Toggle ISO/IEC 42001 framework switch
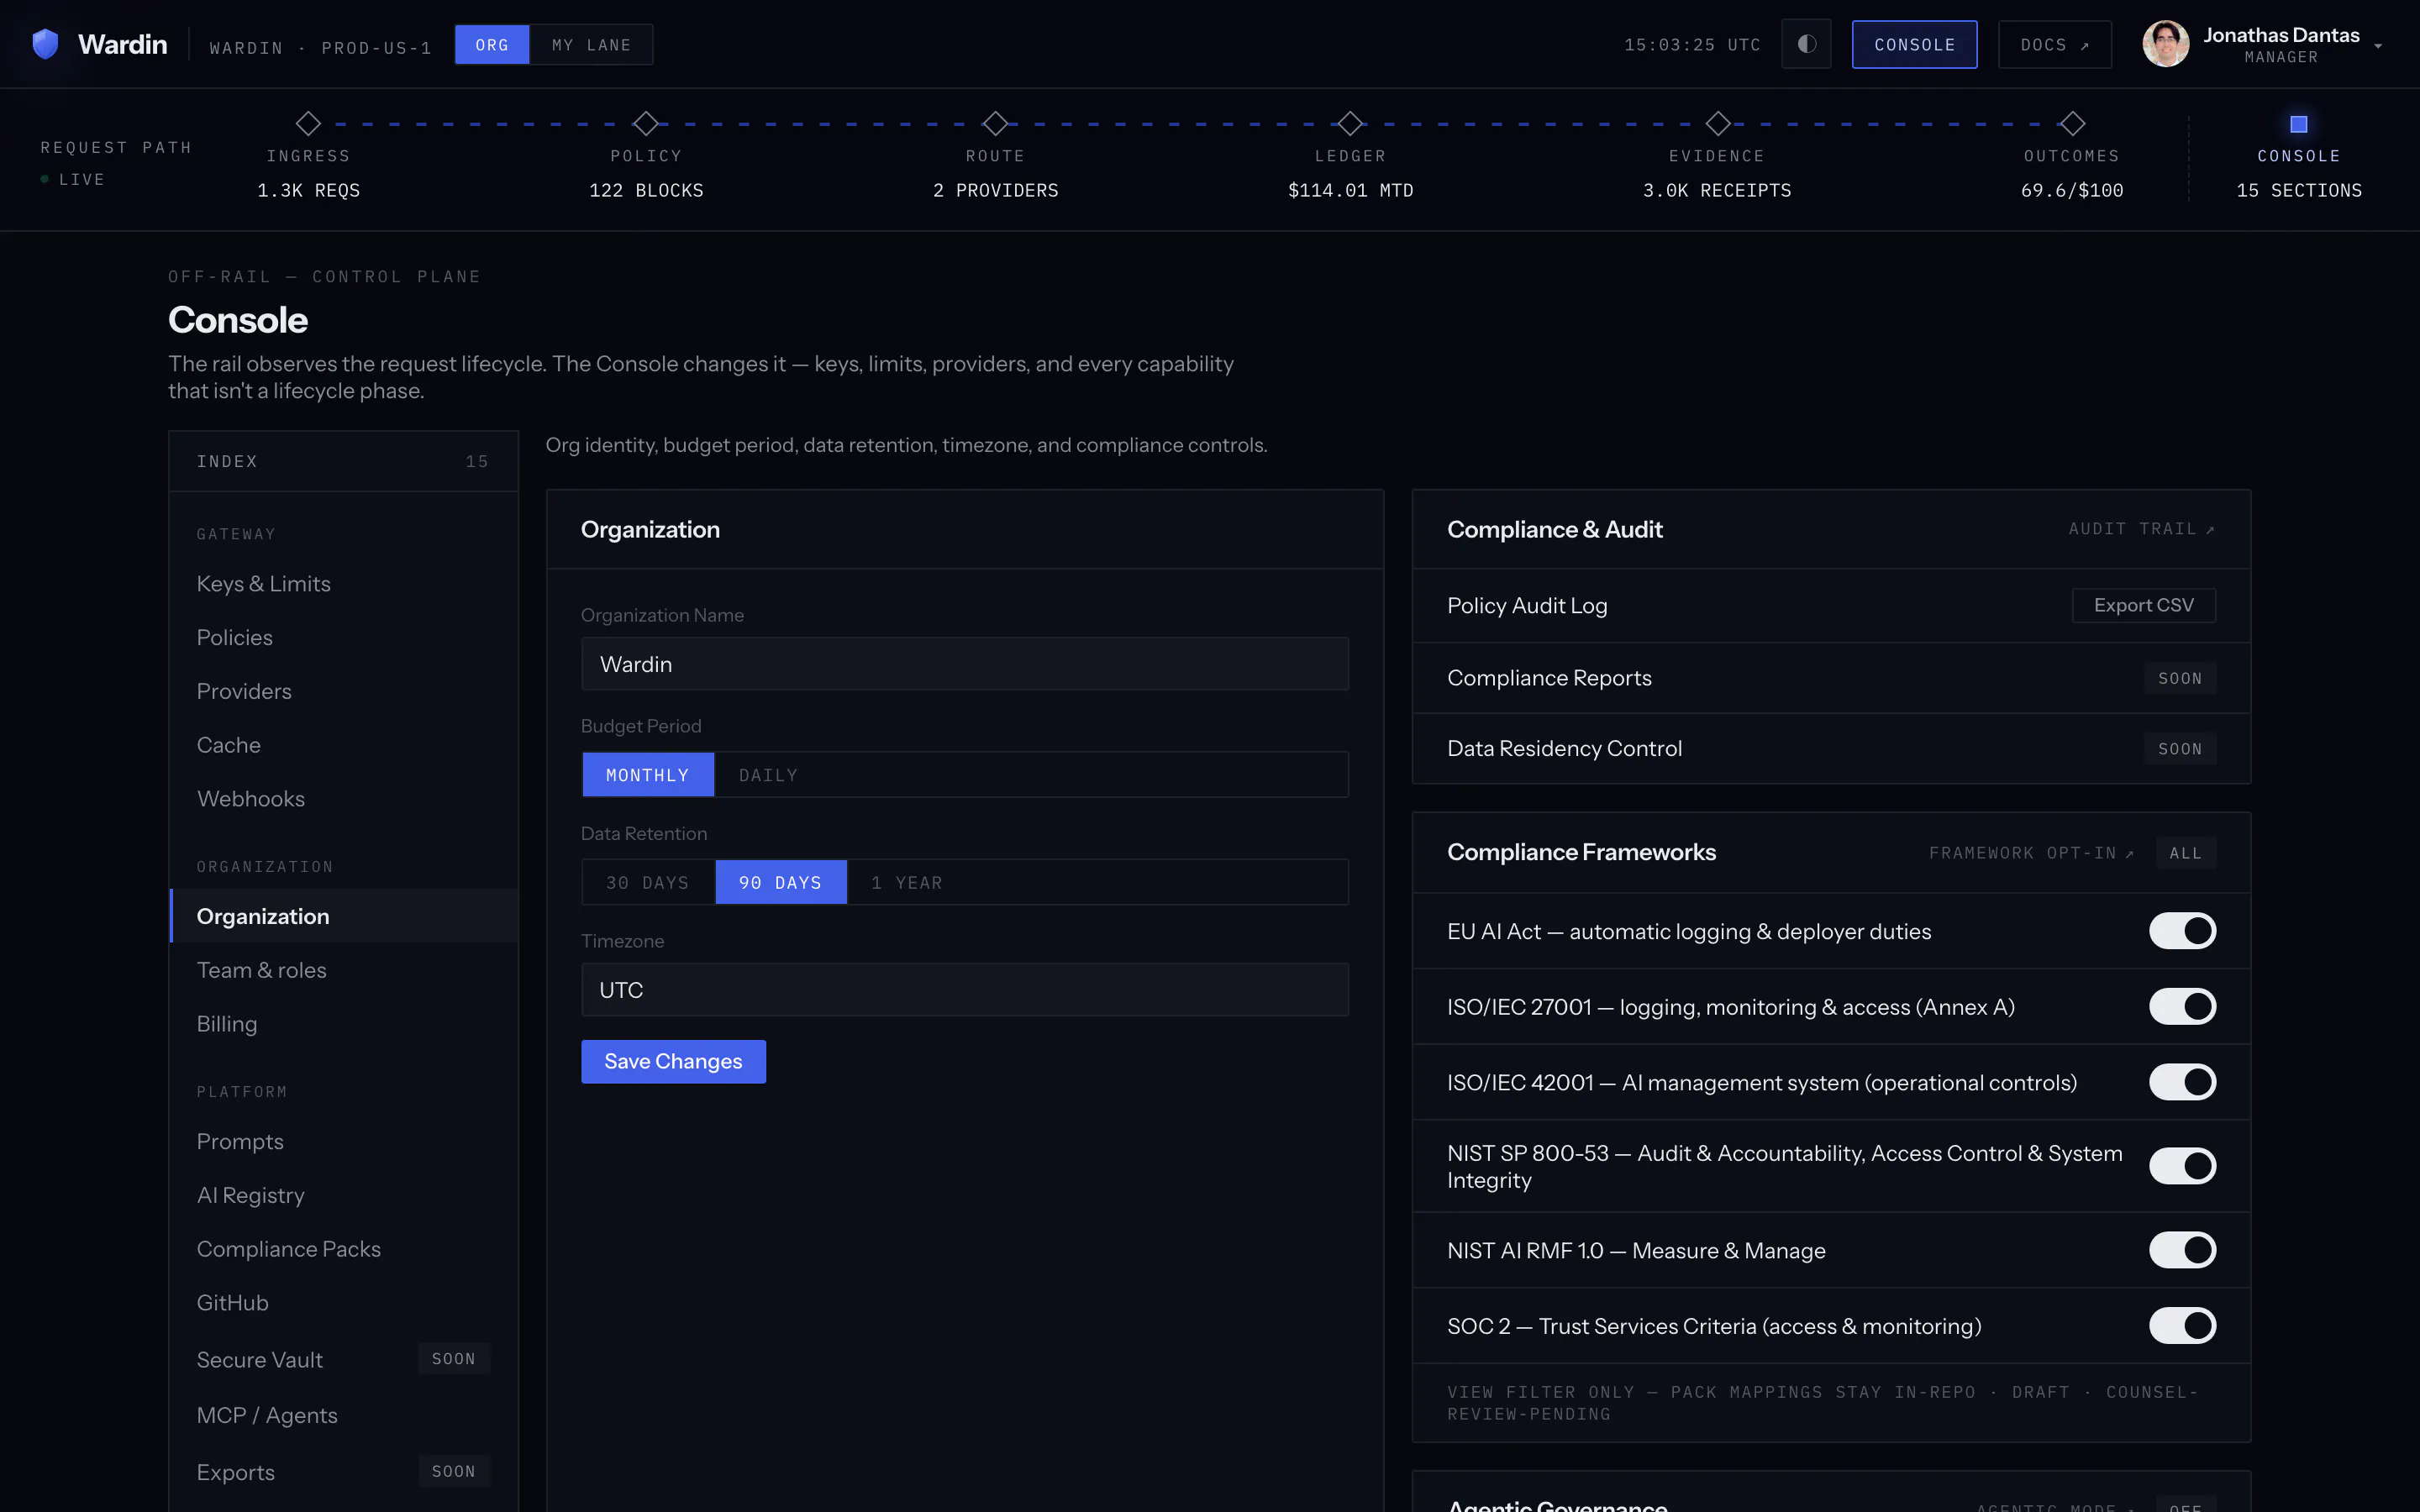 point(2182,1082)
